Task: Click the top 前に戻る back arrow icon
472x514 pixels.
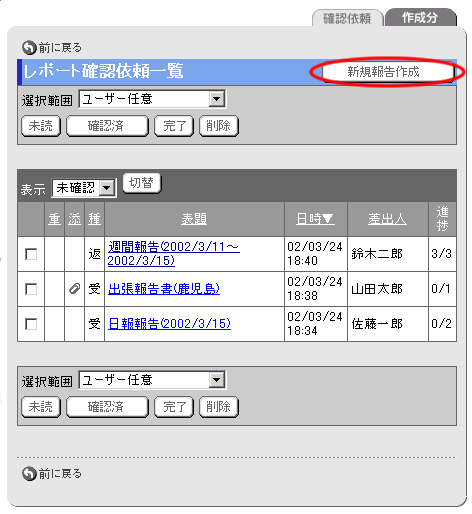Action: [29, 47]
